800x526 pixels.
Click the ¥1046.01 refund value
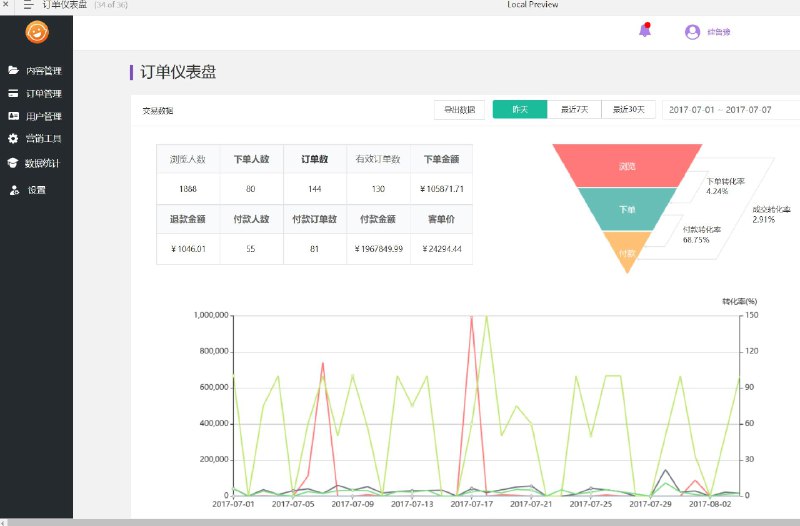click(188, 249)
